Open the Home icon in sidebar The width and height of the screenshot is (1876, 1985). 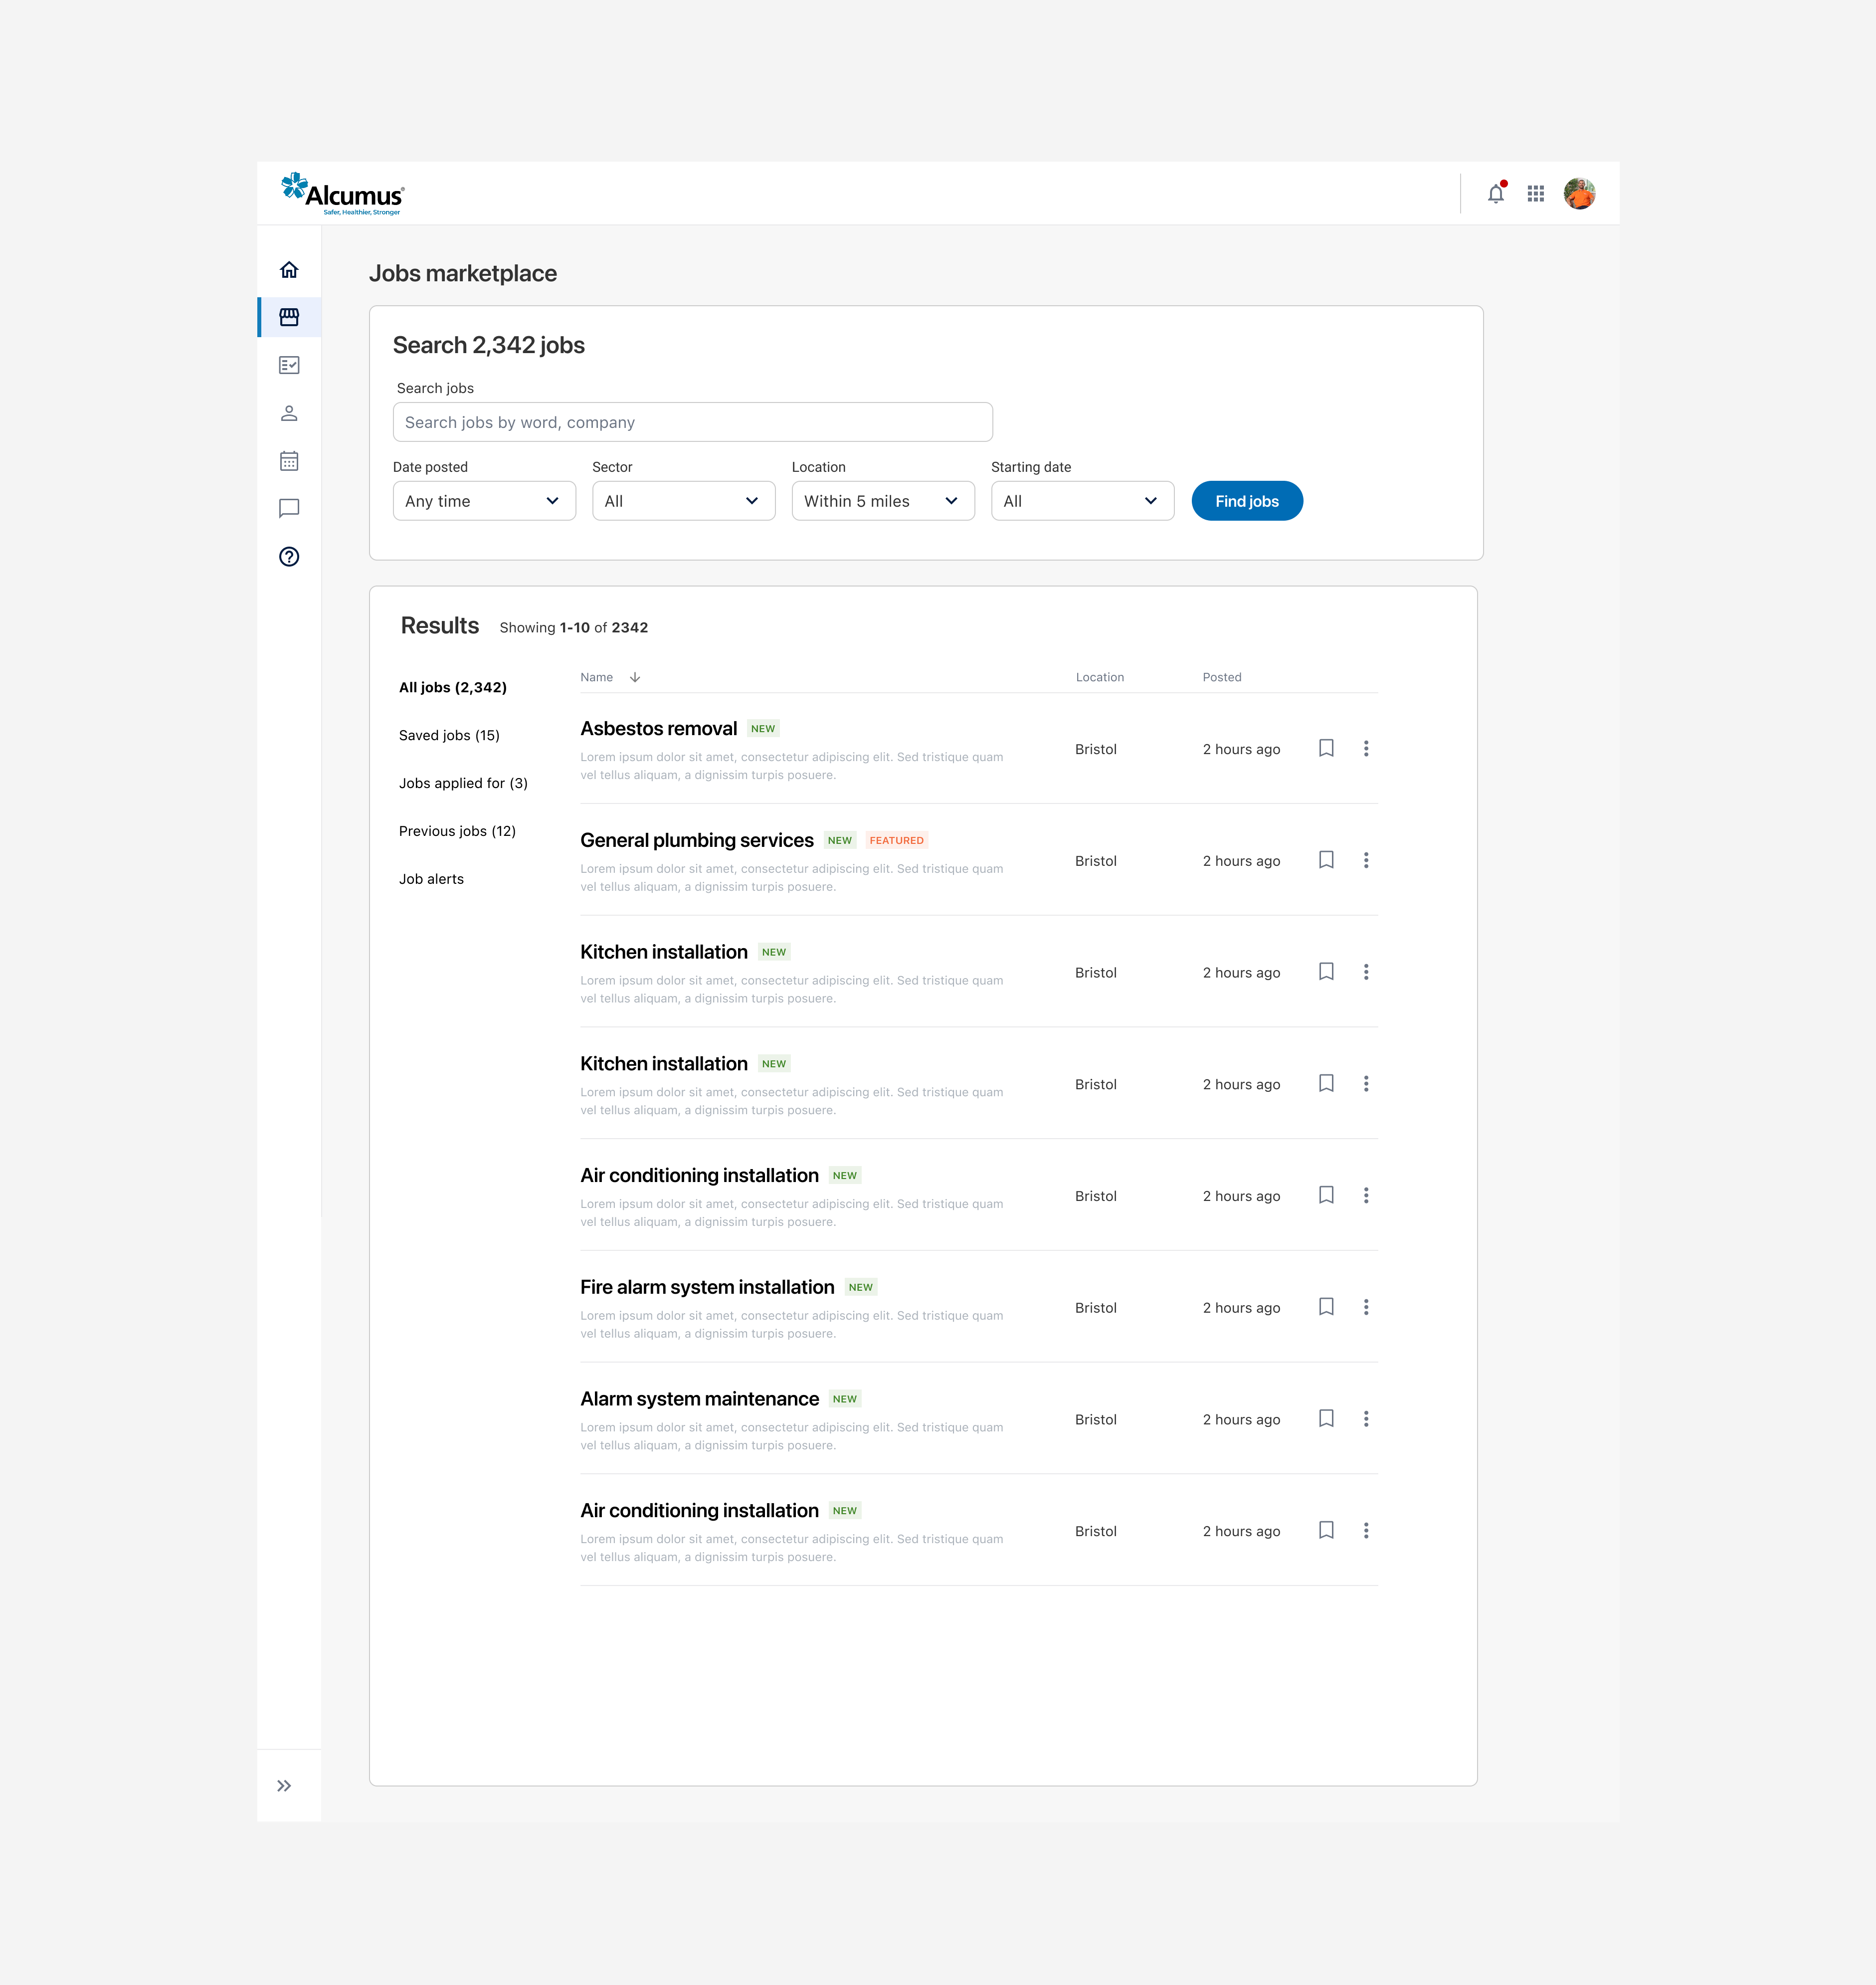tap(289, 270)
